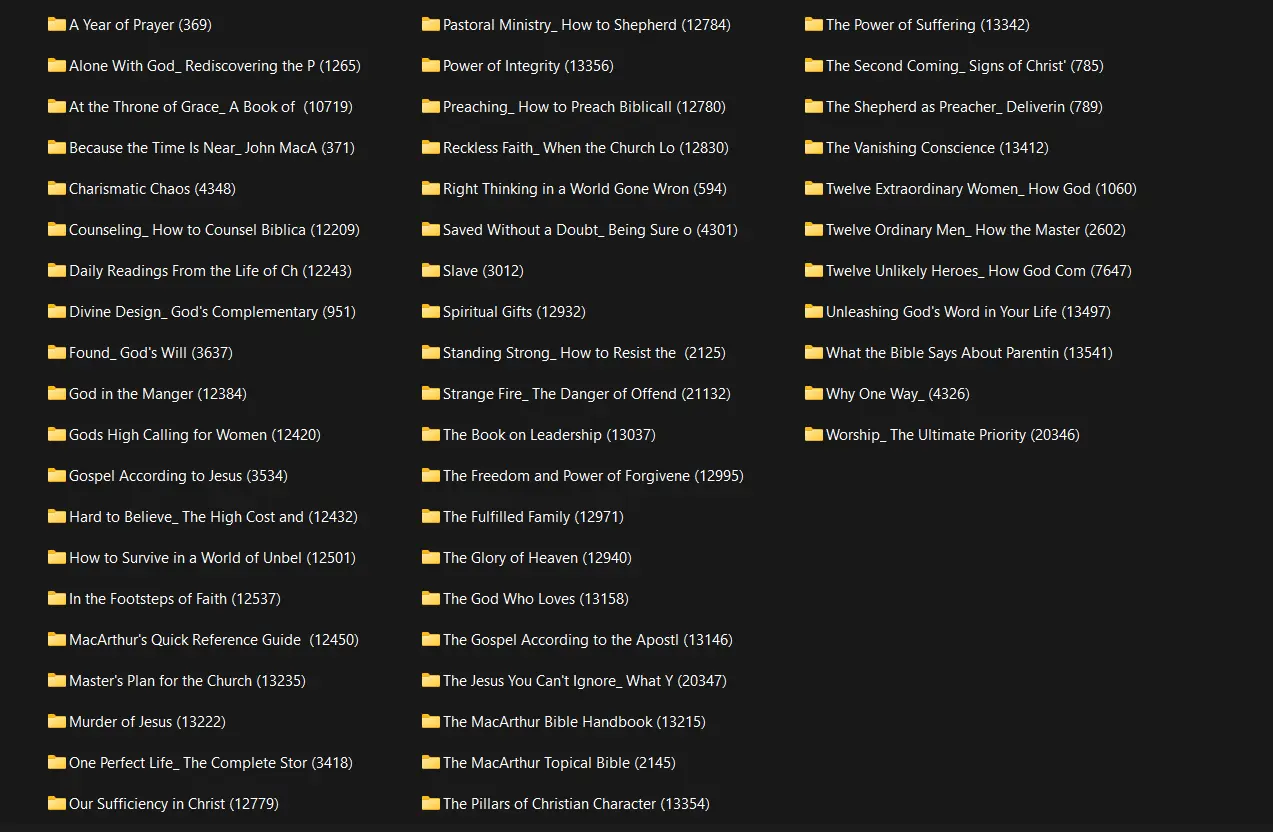This screenshot has width=1273, height=832.
Task: Select MacArthur's Quick Reference Guide (12450)
Action: click(x=214, y=640)
